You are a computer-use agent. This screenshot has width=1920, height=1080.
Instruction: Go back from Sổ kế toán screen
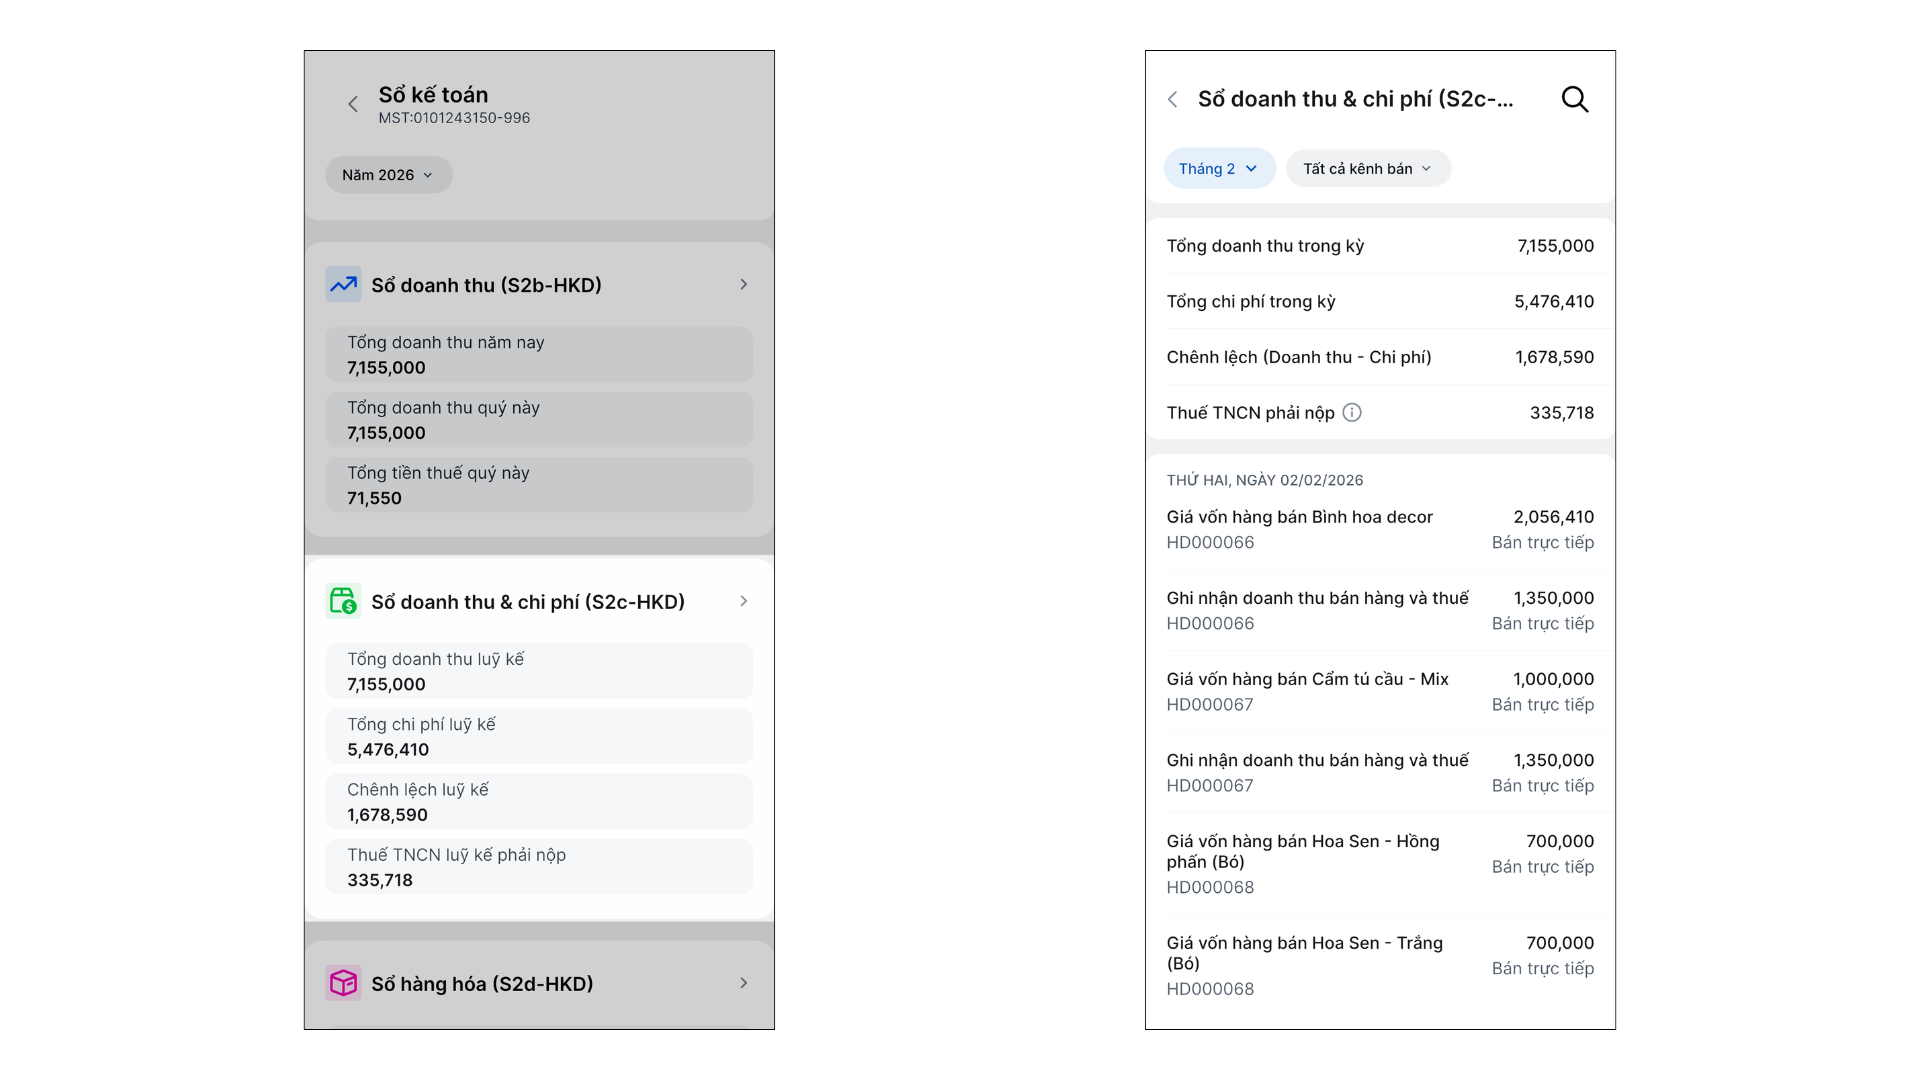353,104
